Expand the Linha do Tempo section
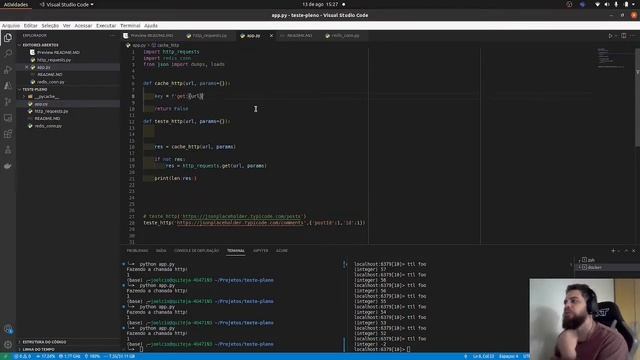 tap(38, 349)
